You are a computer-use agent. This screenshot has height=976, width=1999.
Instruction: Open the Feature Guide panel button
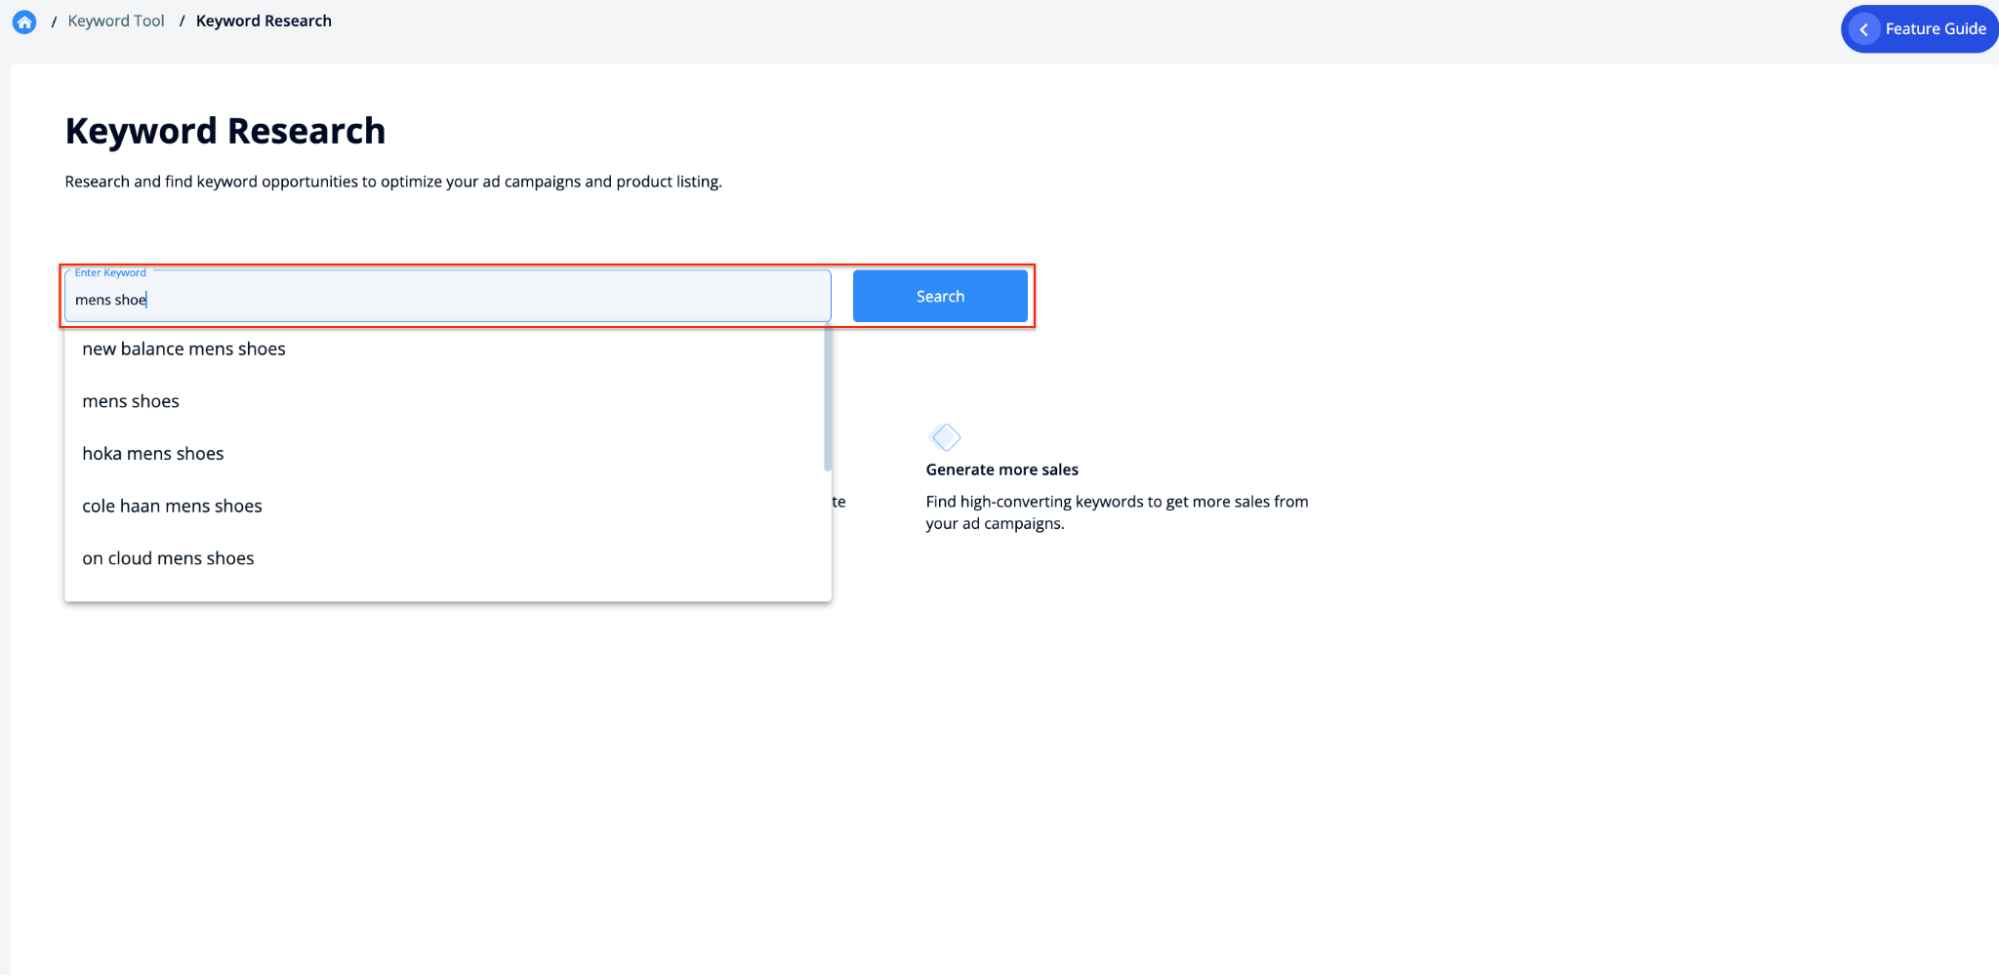point(1920,29)
